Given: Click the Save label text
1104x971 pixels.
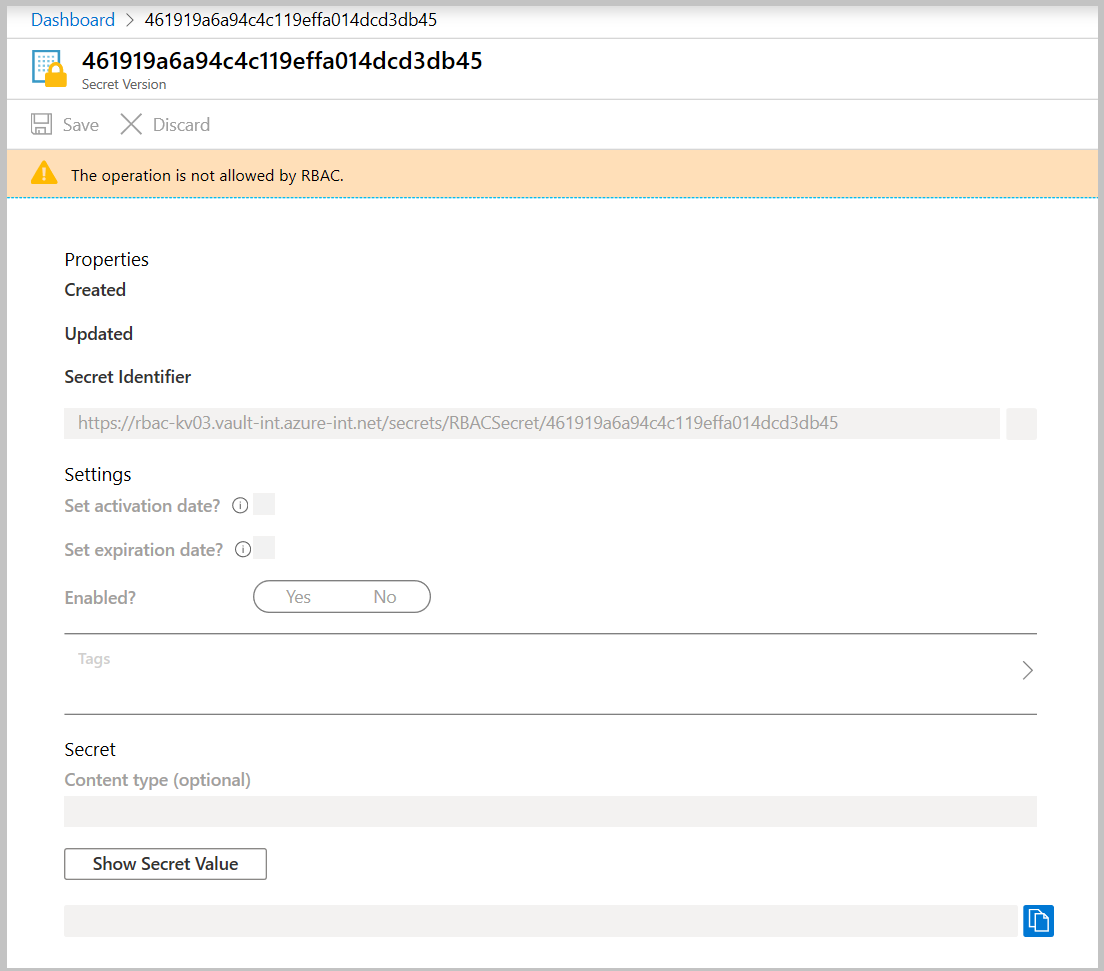Looking at the screenshot, I should coord(81,125).
